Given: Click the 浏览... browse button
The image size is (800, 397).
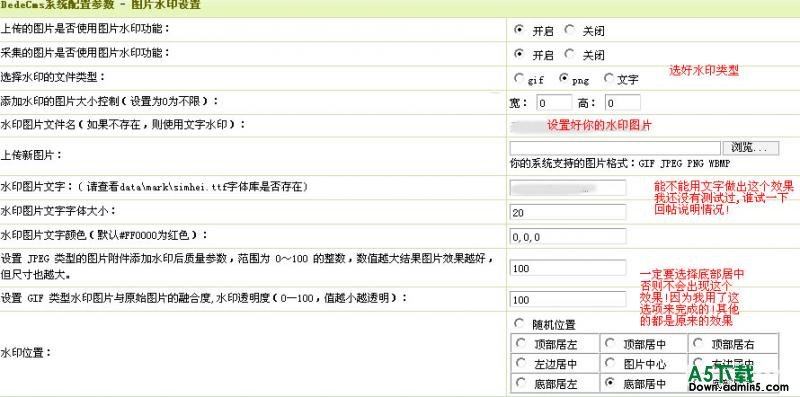Looking at the screenshot, I should [751, 148].
